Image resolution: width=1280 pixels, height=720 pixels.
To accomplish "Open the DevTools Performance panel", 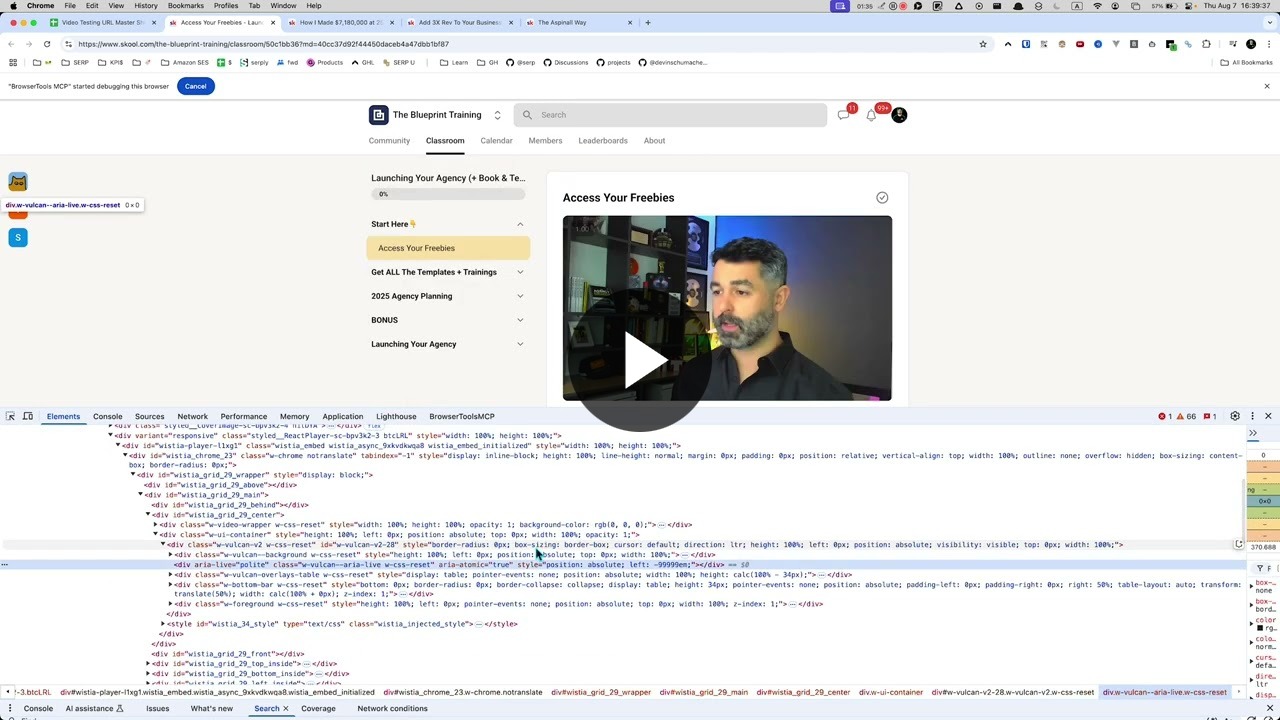I will (243, 416).
